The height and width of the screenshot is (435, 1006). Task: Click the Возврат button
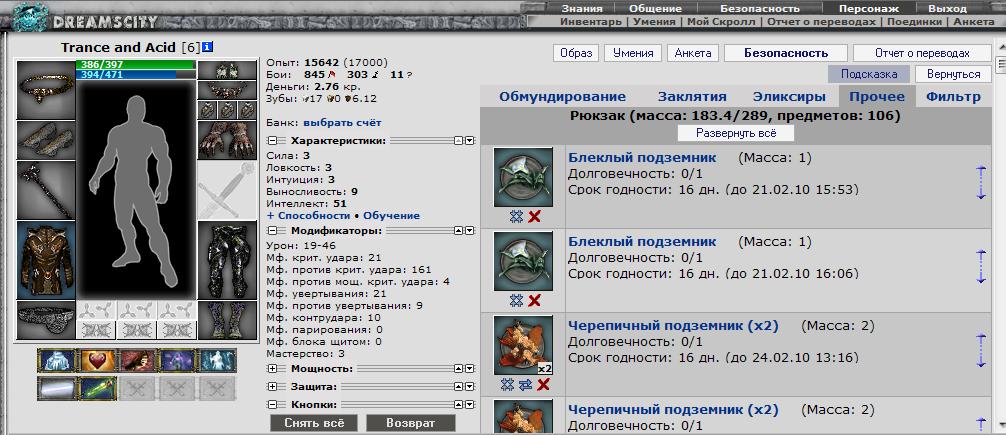pyautogui.click(x=411, y=423)
